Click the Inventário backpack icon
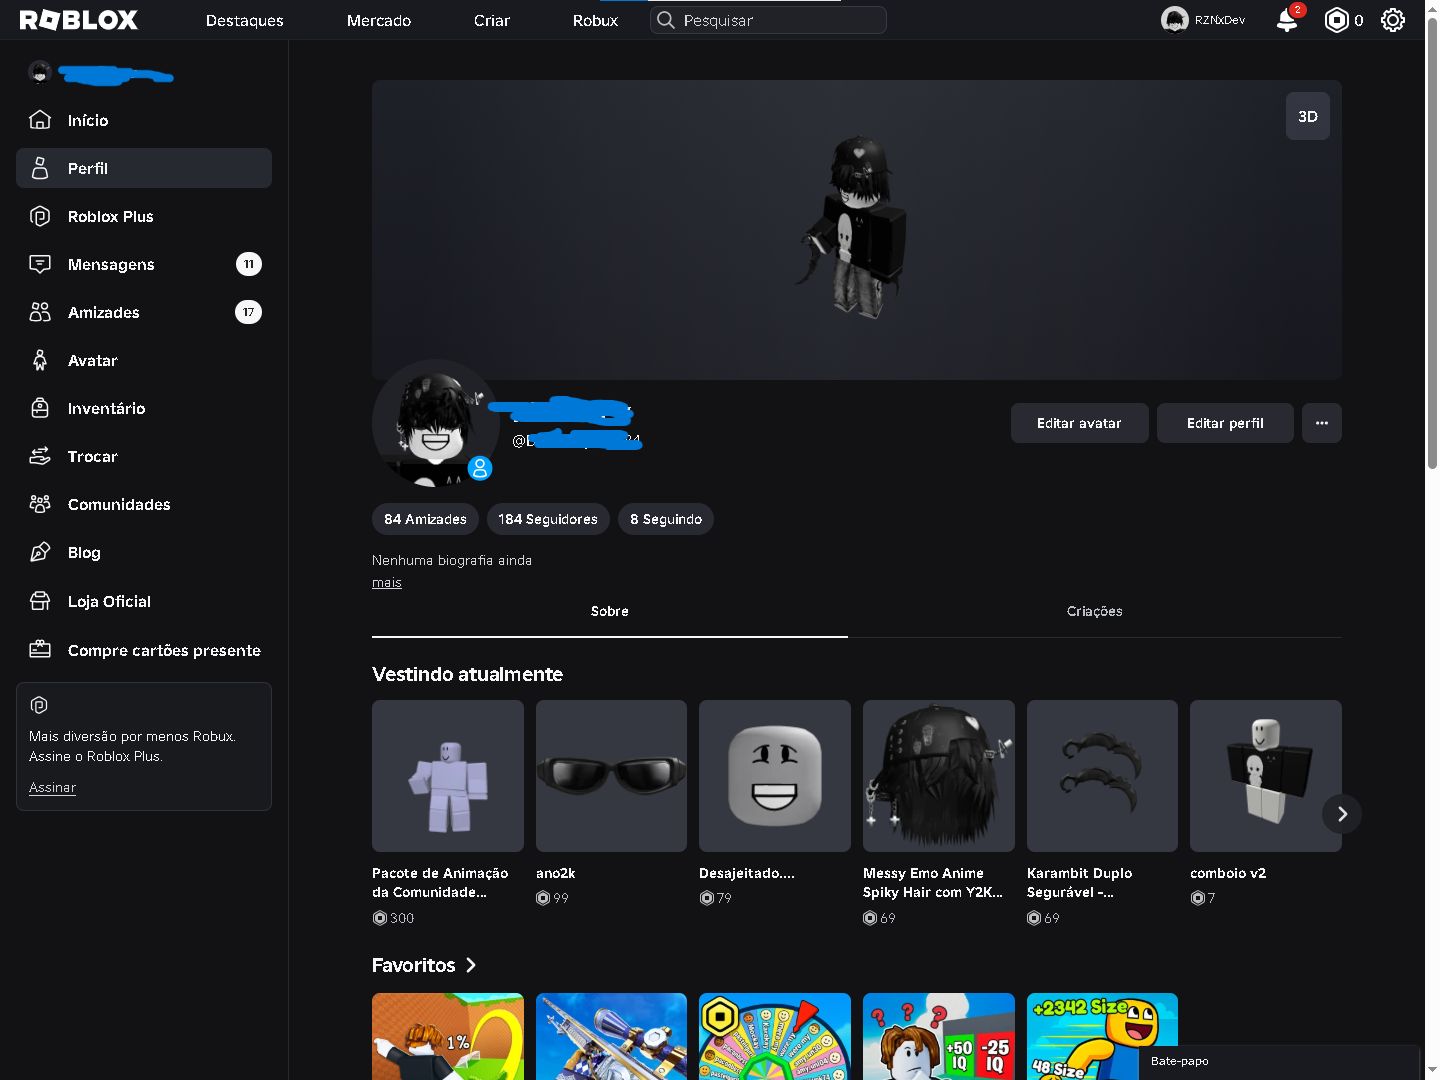Screen dimensions: 1440x1080 click(x=40, y=408)
